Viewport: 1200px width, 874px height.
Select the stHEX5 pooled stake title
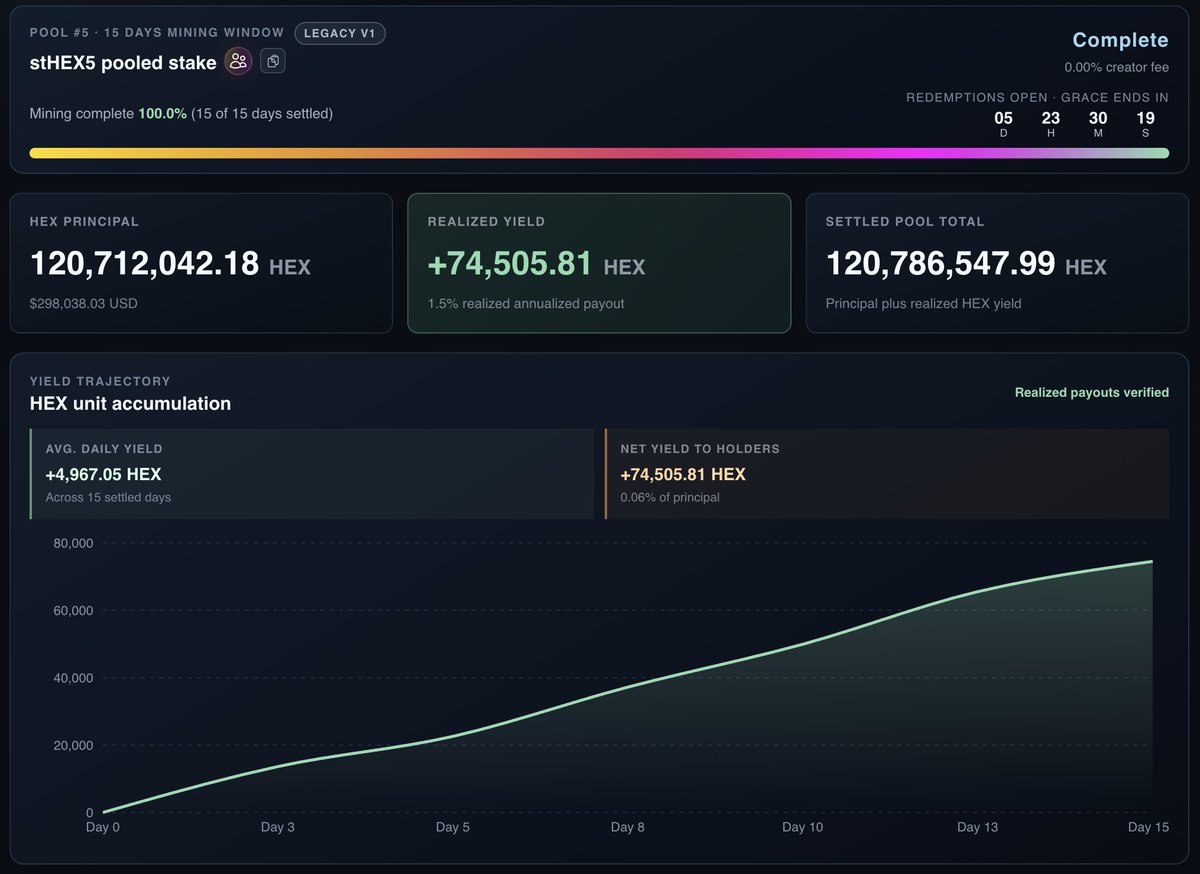[123, 63]
